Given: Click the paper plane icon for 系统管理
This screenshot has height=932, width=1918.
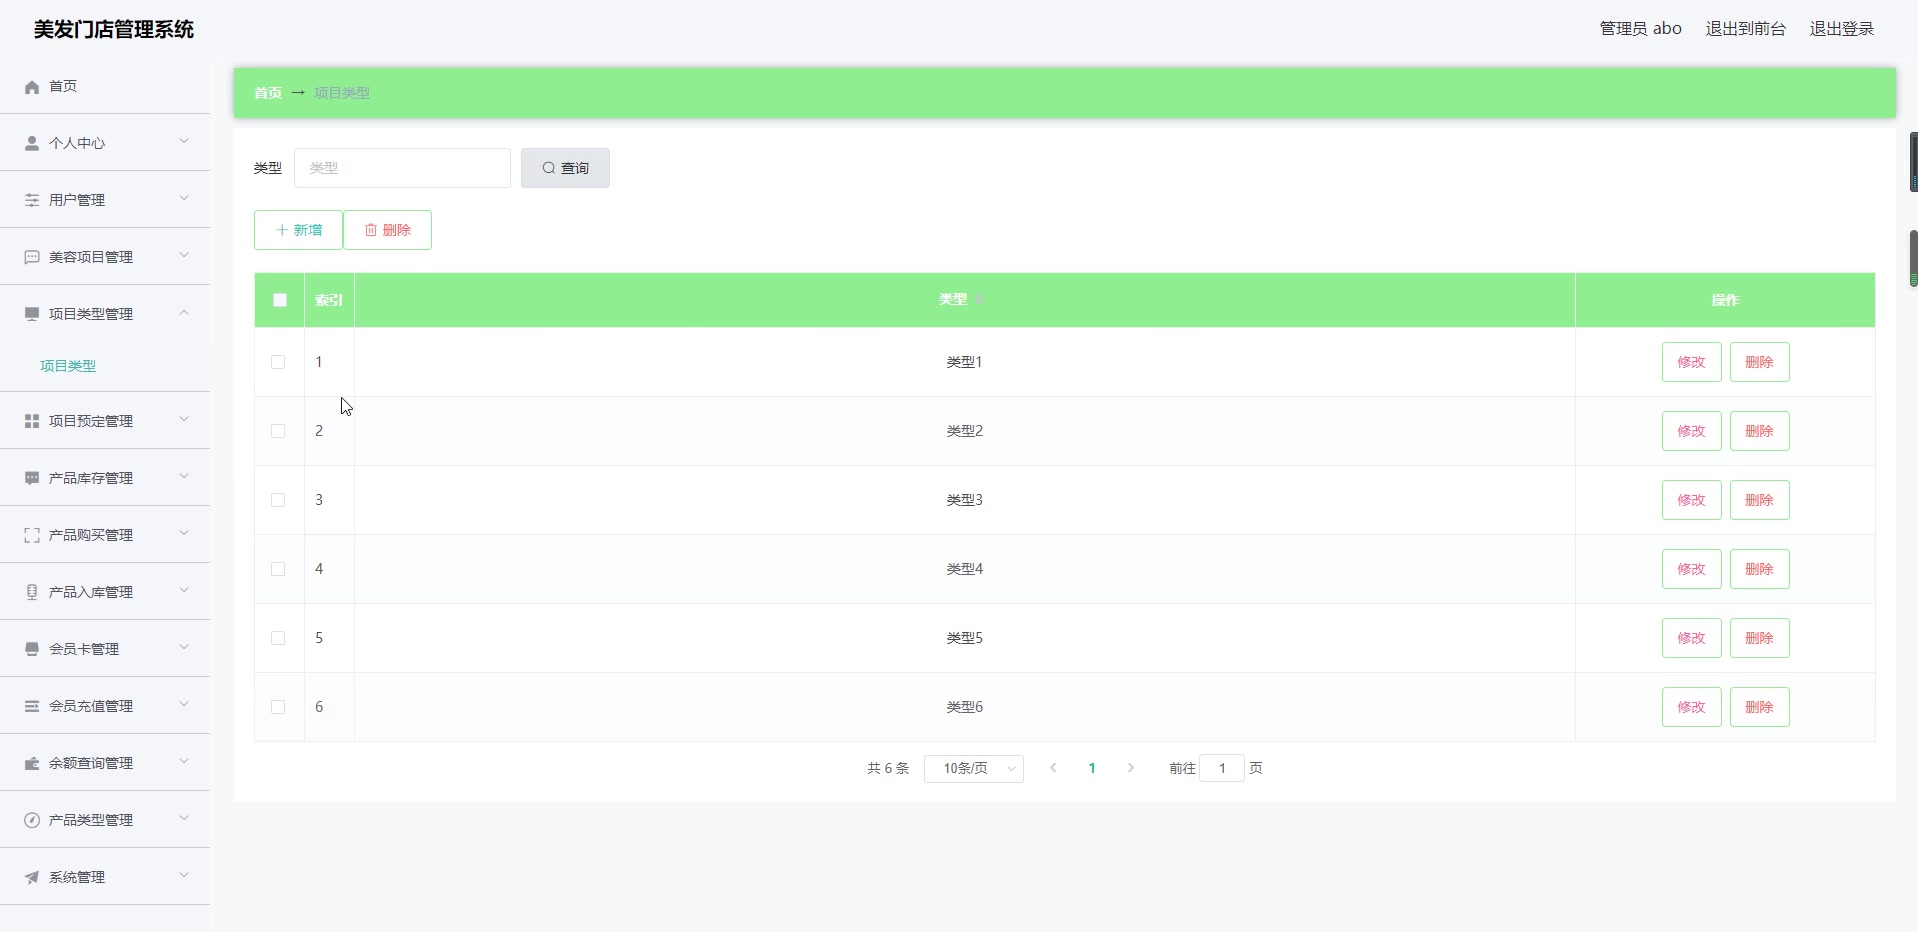Looking at the screenshot, I should (32, 877).
